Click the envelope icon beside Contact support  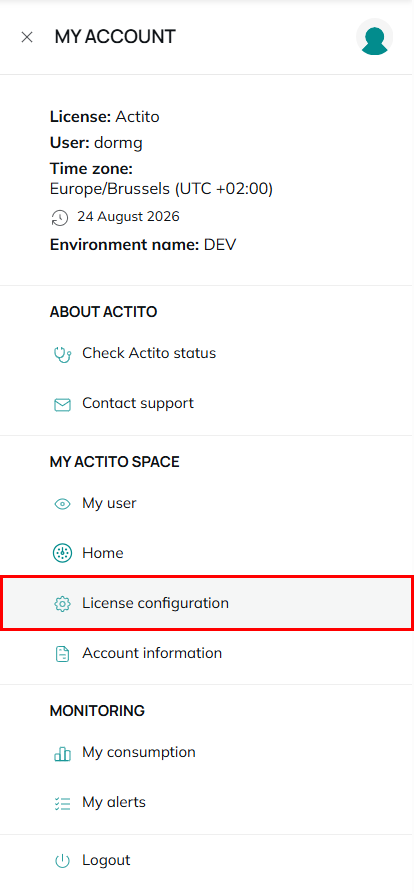pos(62,405)
